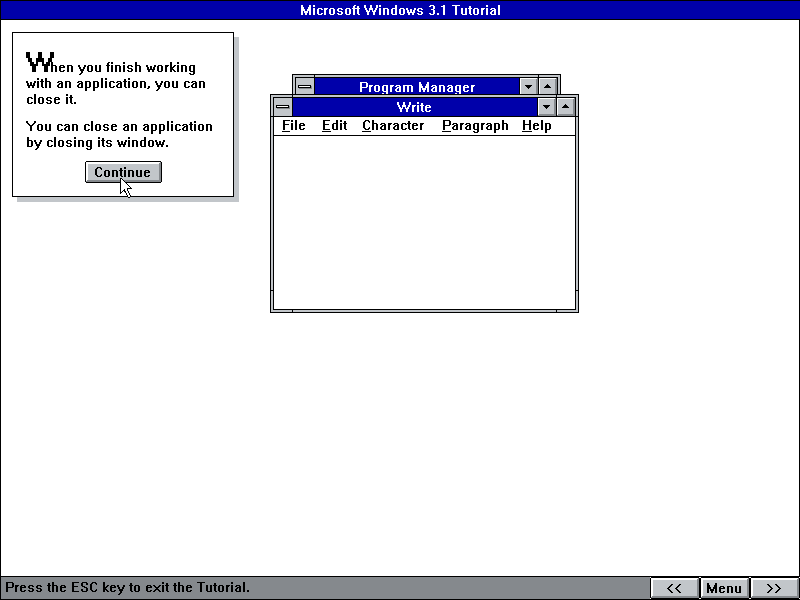
Task: Maximize the Program Manager window
Action: point(547,86)
